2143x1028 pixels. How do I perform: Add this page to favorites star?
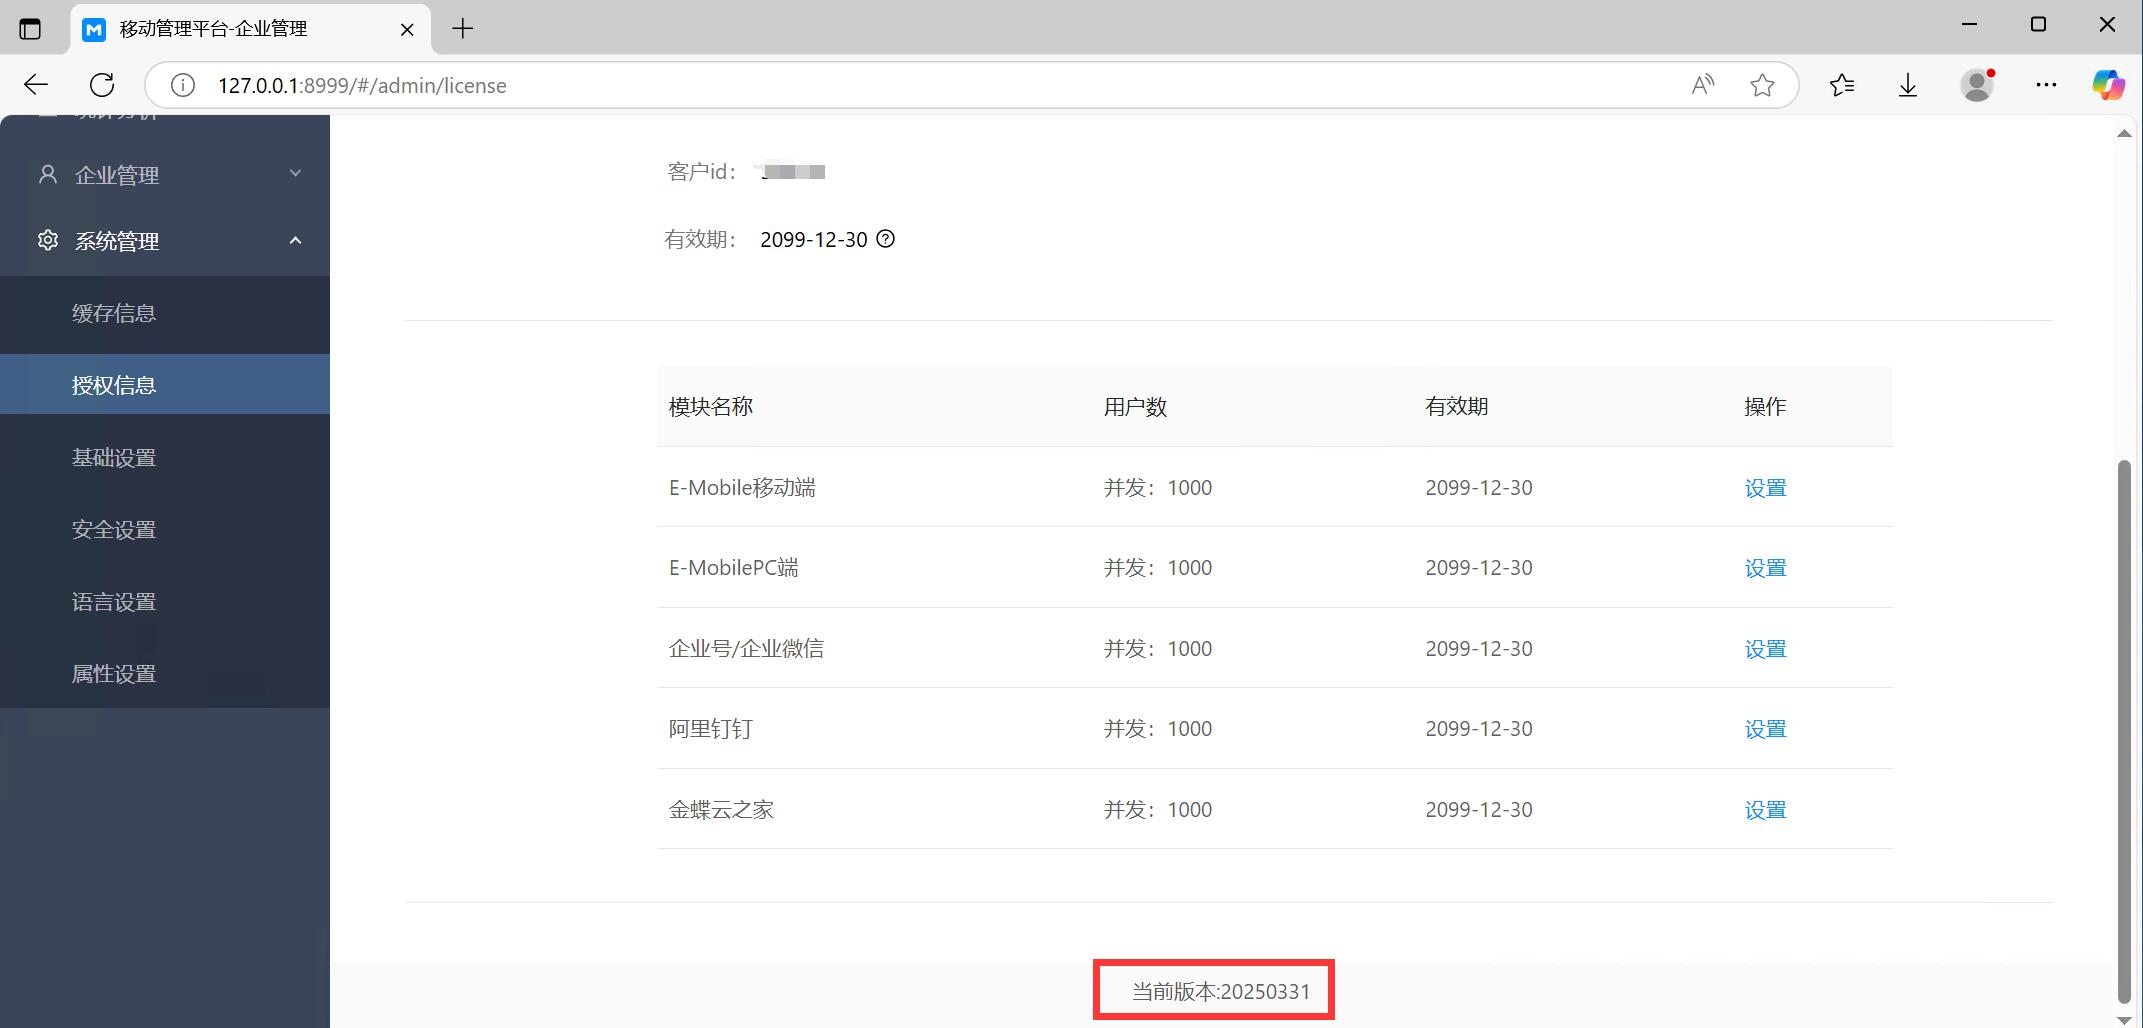coord(1762,85)
